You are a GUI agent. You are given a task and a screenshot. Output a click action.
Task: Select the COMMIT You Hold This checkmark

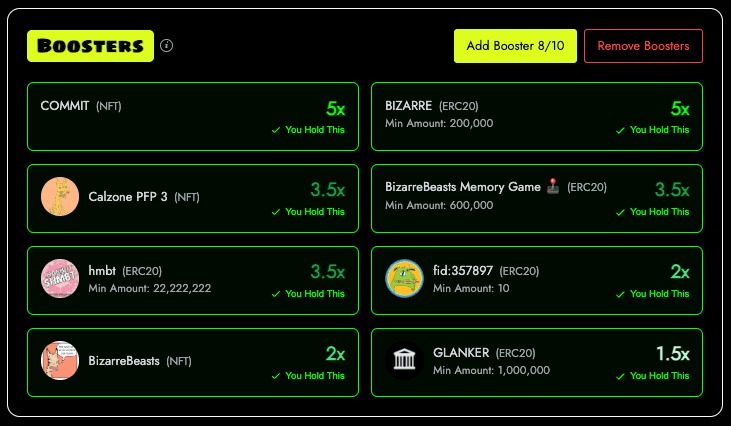[276, 130]
